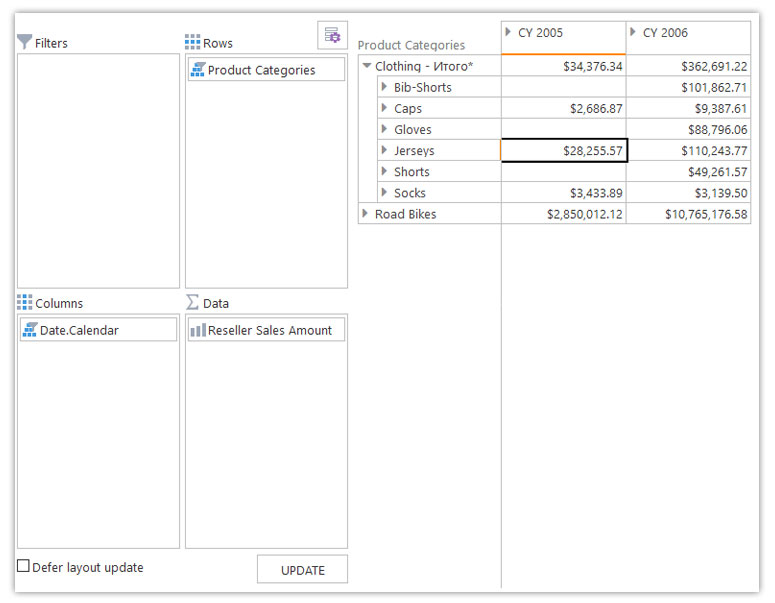
Task: Click the UPDATE button
Action: point(302,569)
